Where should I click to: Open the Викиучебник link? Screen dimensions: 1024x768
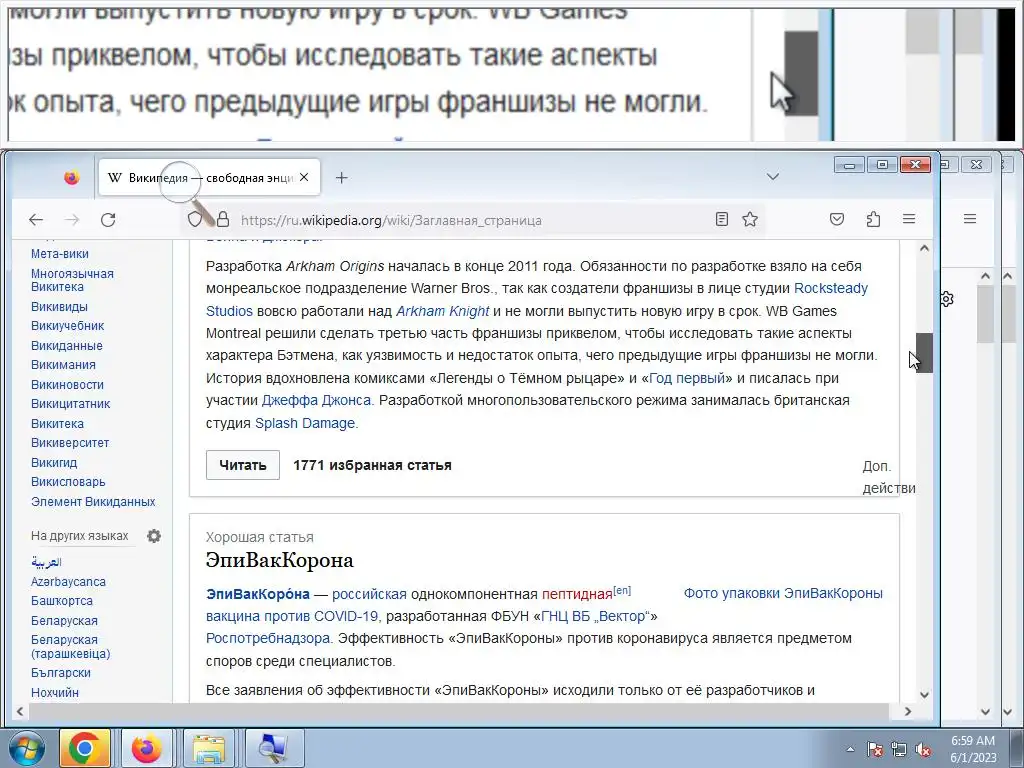click(x=67, y=326)
